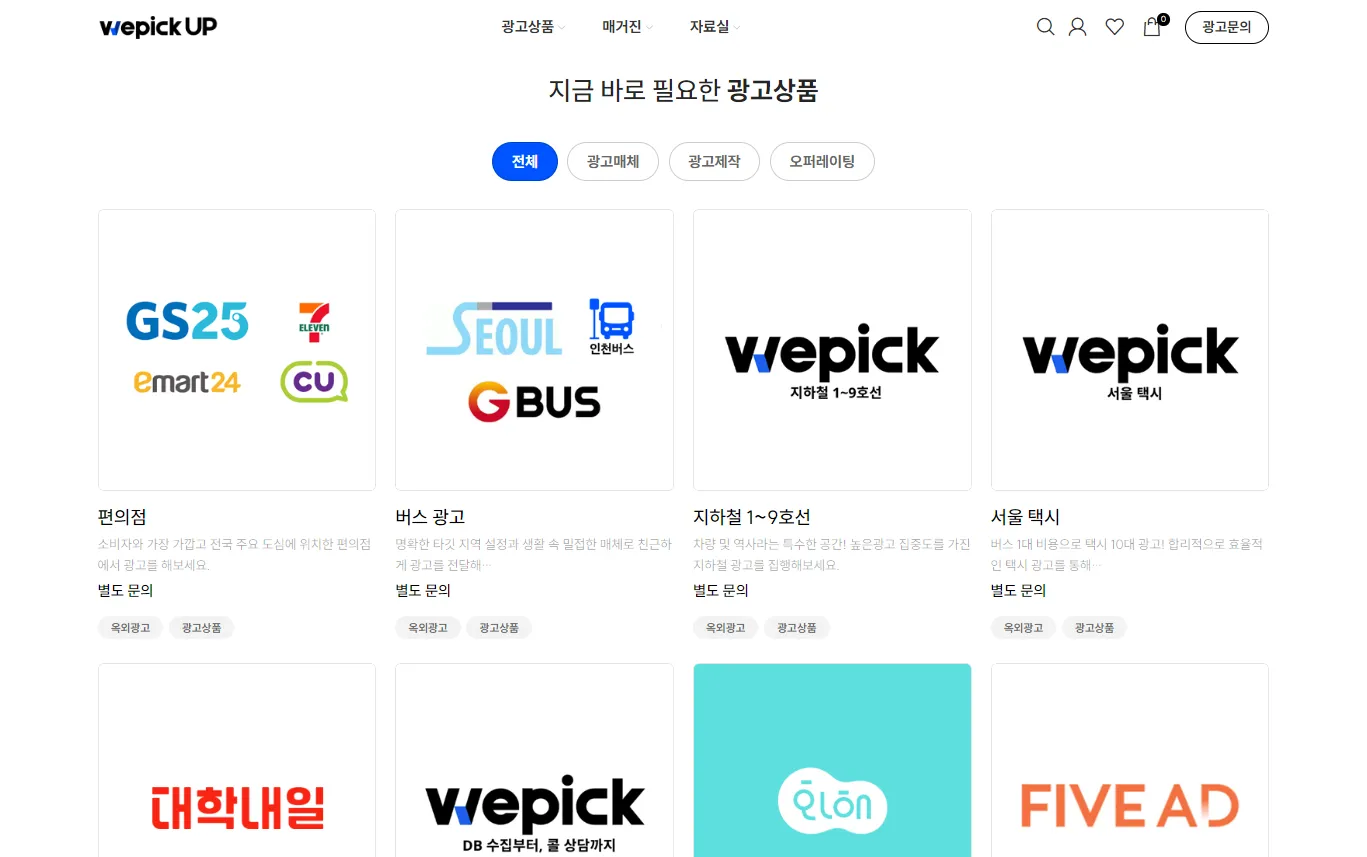
Task: Click the 광고상품 tag under 버스 광고
Action: [x=499, y=628]
